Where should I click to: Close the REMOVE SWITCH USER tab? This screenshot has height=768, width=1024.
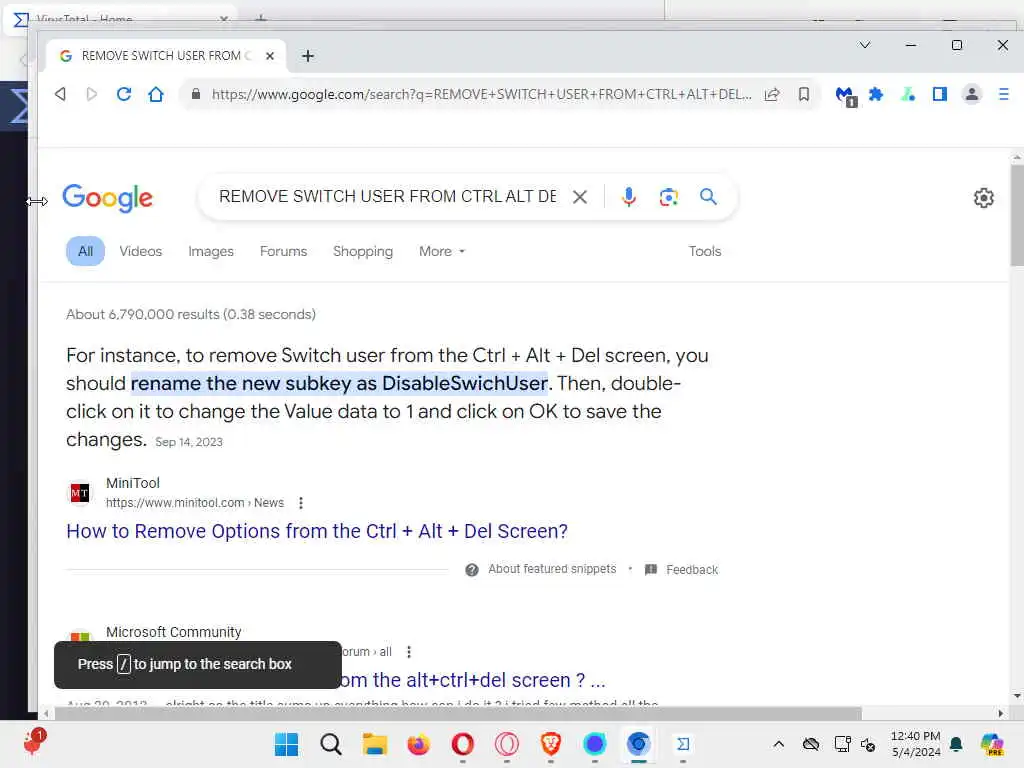click(x=270, y=56)
